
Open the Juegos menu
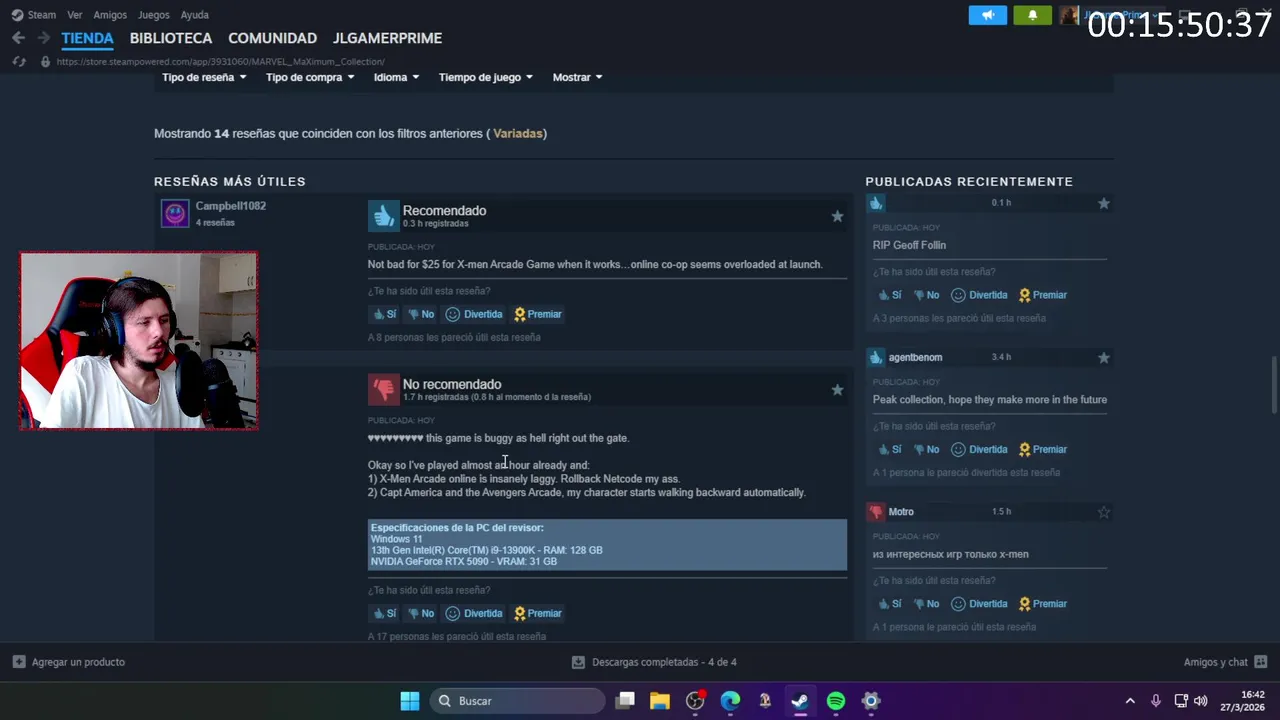click(153, 15)
